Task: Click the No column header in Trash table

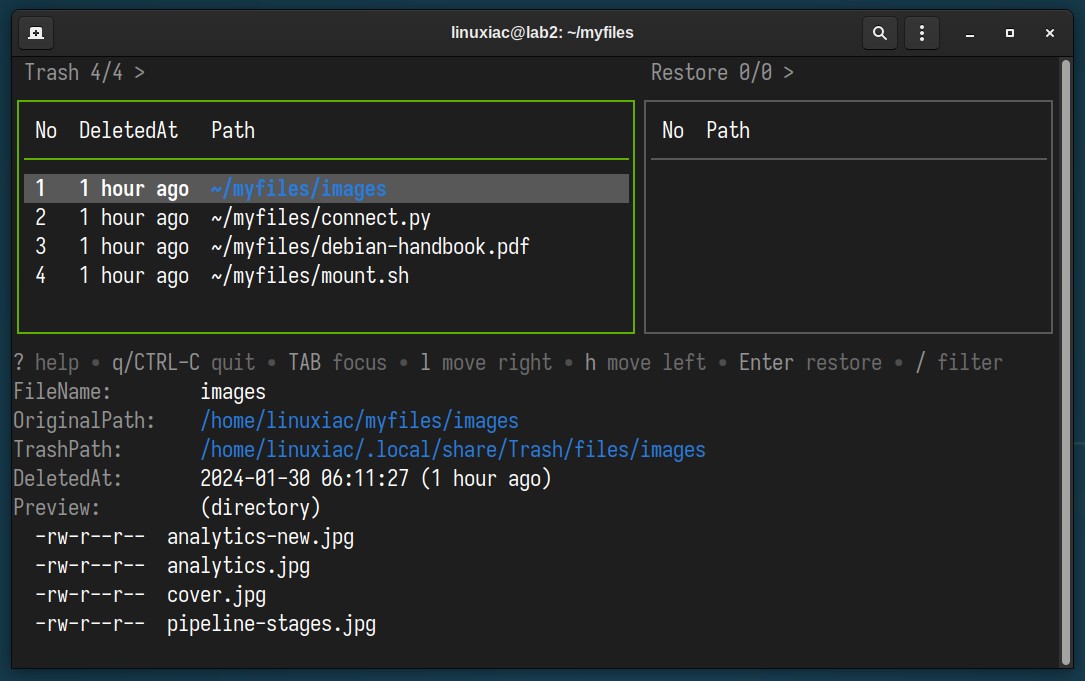Action: [46, 130]
